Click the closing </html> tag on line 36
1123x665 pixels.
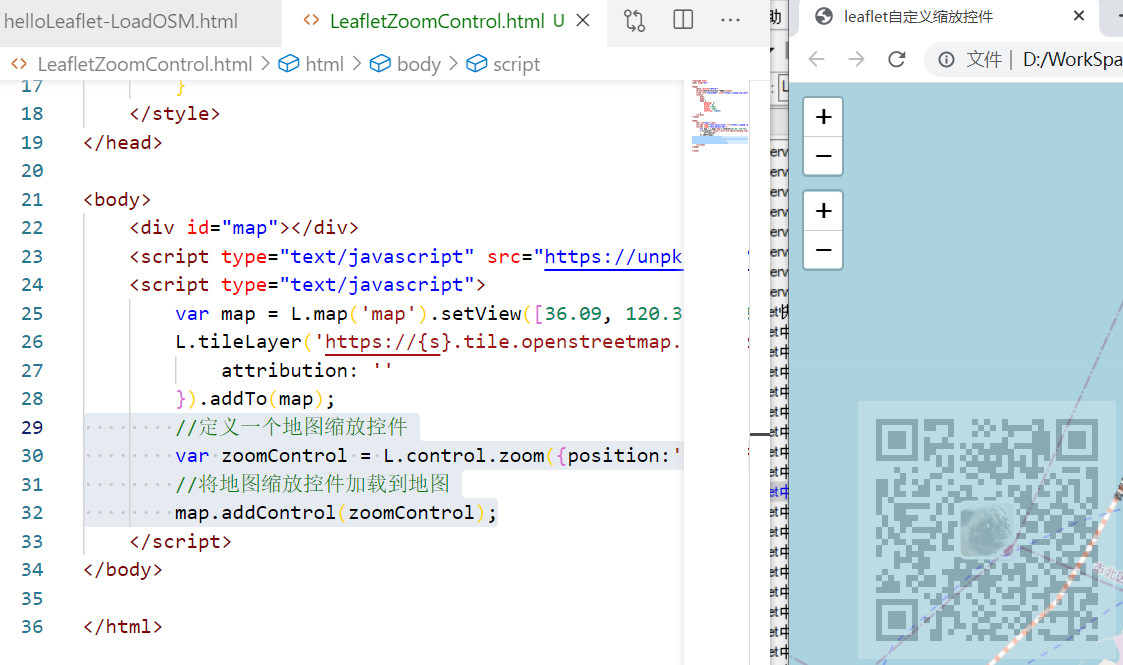pyautogui.click(x=122, y=626)
